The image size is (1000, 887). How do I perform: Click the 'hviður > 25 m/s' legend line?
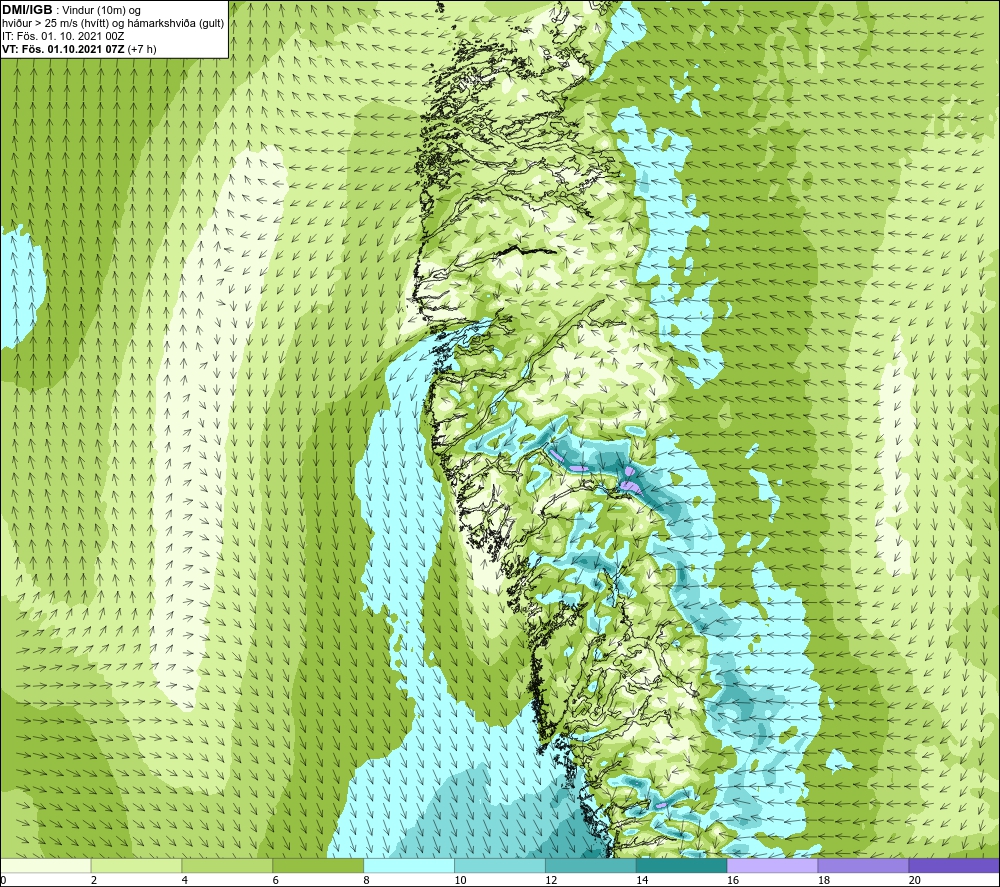point(113,24)
